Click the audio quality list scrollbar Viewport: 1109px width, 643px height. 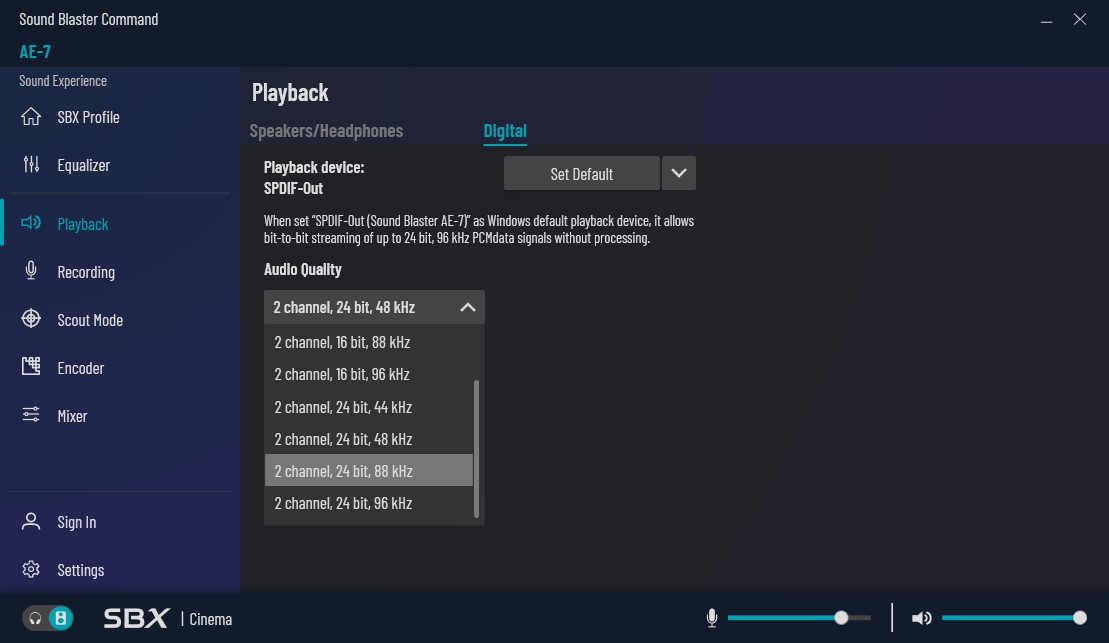tap(476, 449)
